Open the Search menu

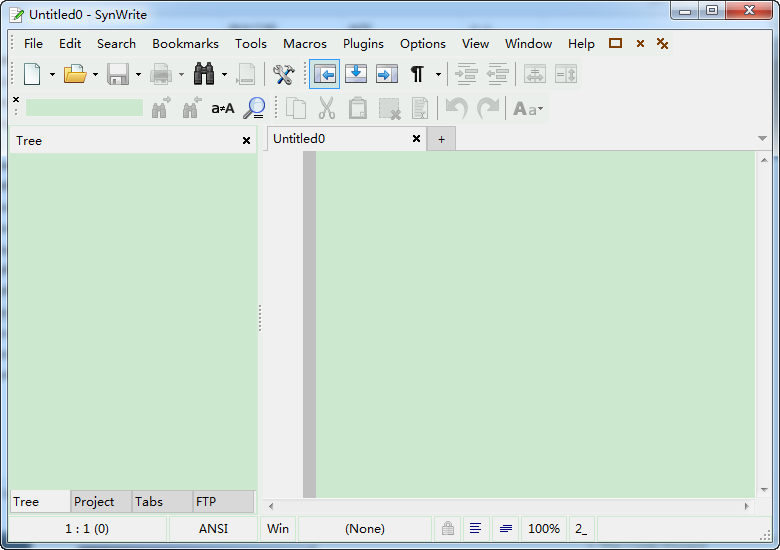click(116, 44)
